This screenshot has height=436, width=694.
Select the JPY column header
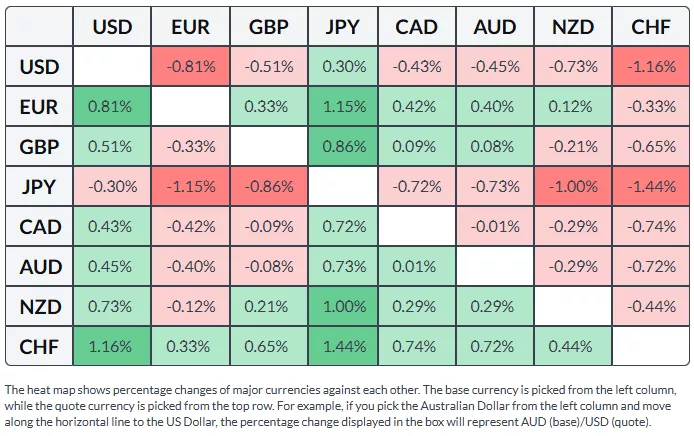(x=342, y=27)
